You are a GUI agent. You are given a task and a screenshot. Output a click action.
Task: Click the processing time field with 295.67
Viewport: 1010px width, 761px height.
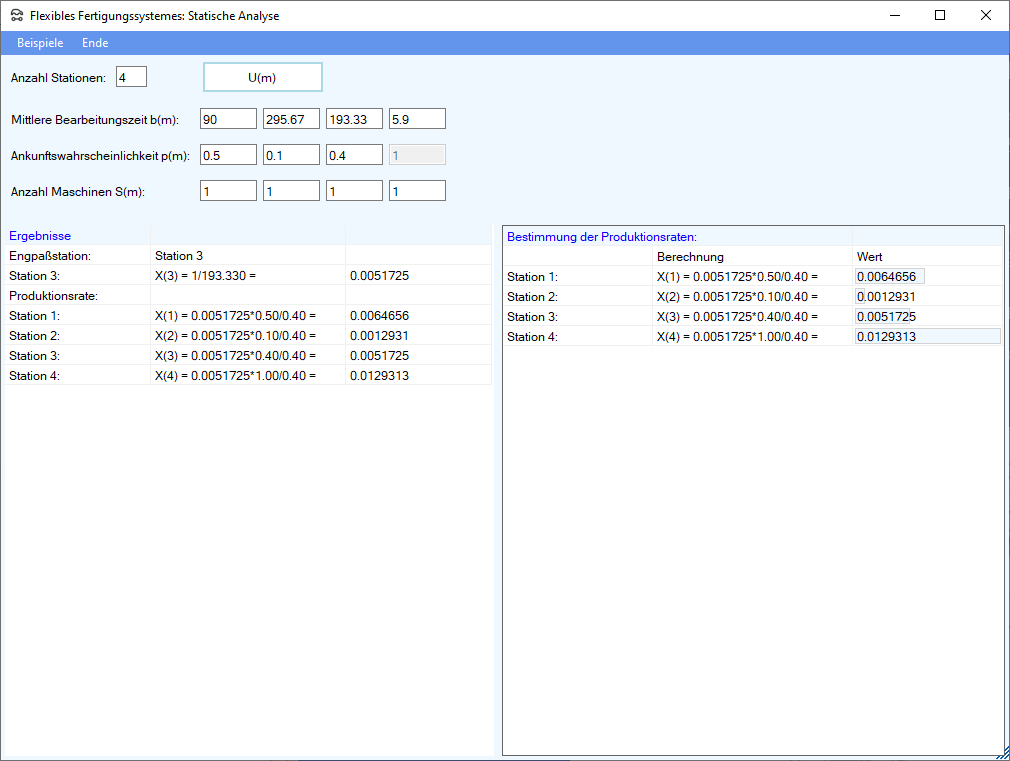[x=291, y=119]
